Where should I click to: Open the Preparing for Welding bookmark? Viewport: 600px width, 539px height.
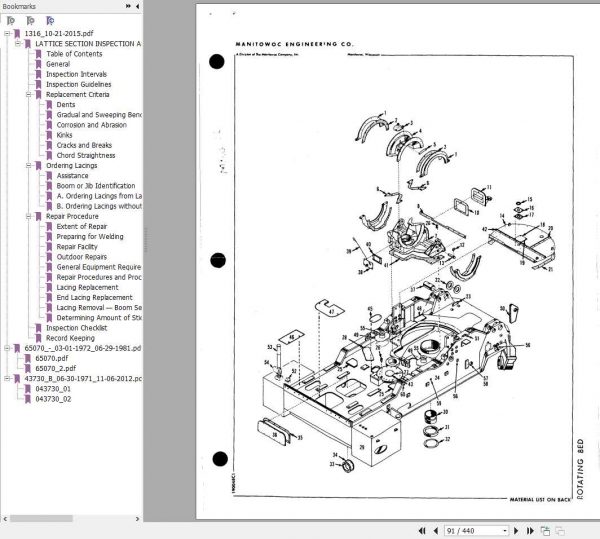90,237
